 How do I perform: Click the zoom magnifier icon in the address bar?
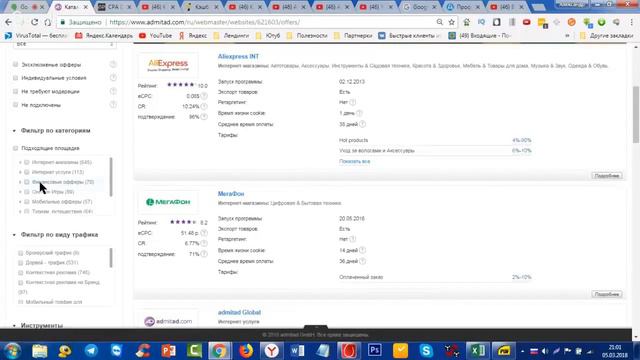[x=440, y=22]
